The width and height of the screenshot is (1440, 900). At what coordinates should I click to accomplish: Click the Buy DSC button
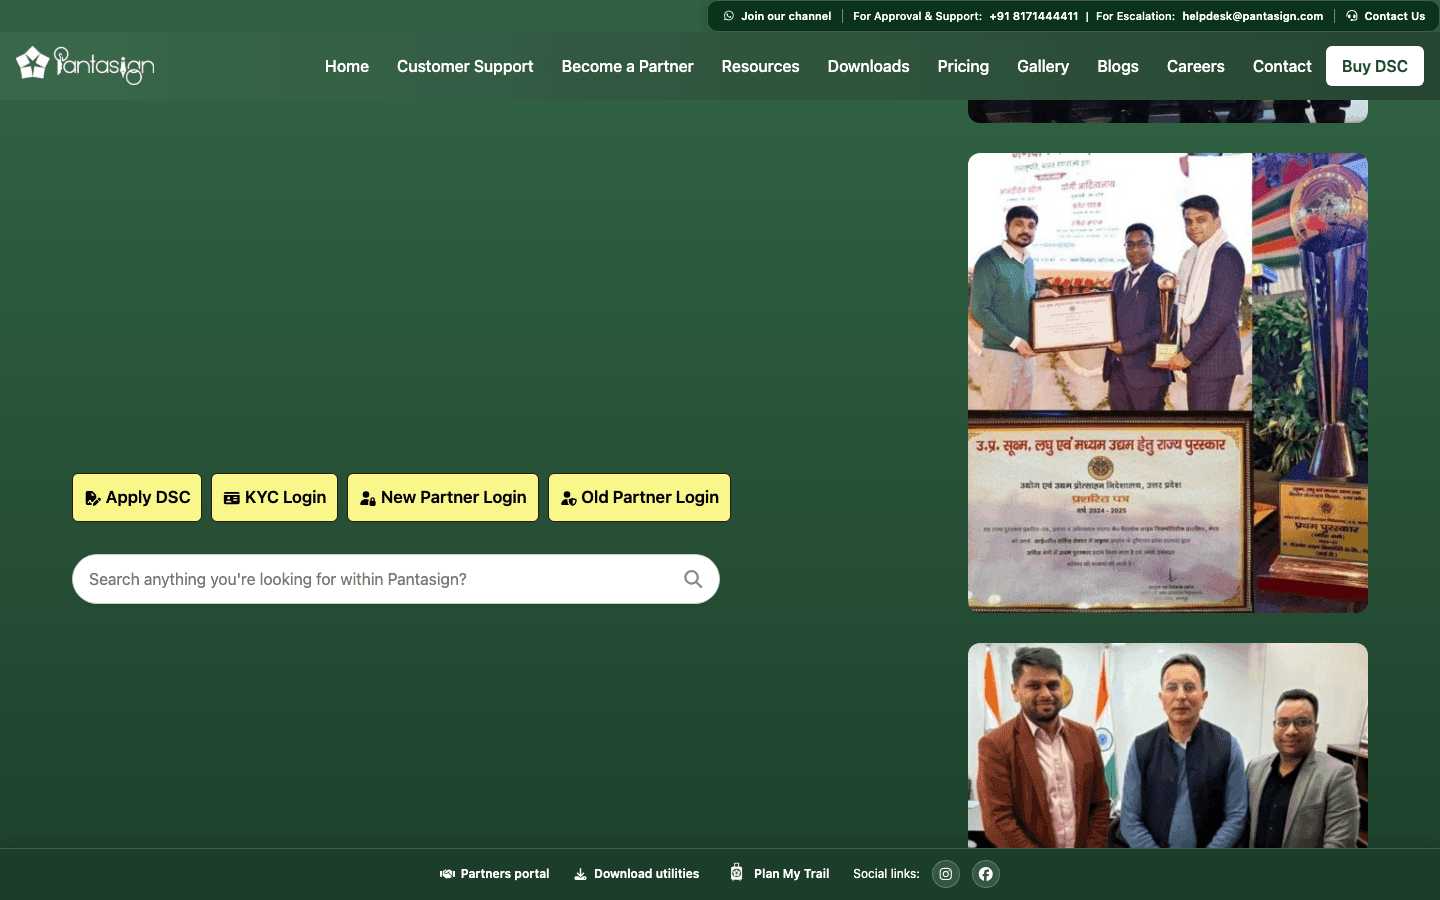[1375, 66]
